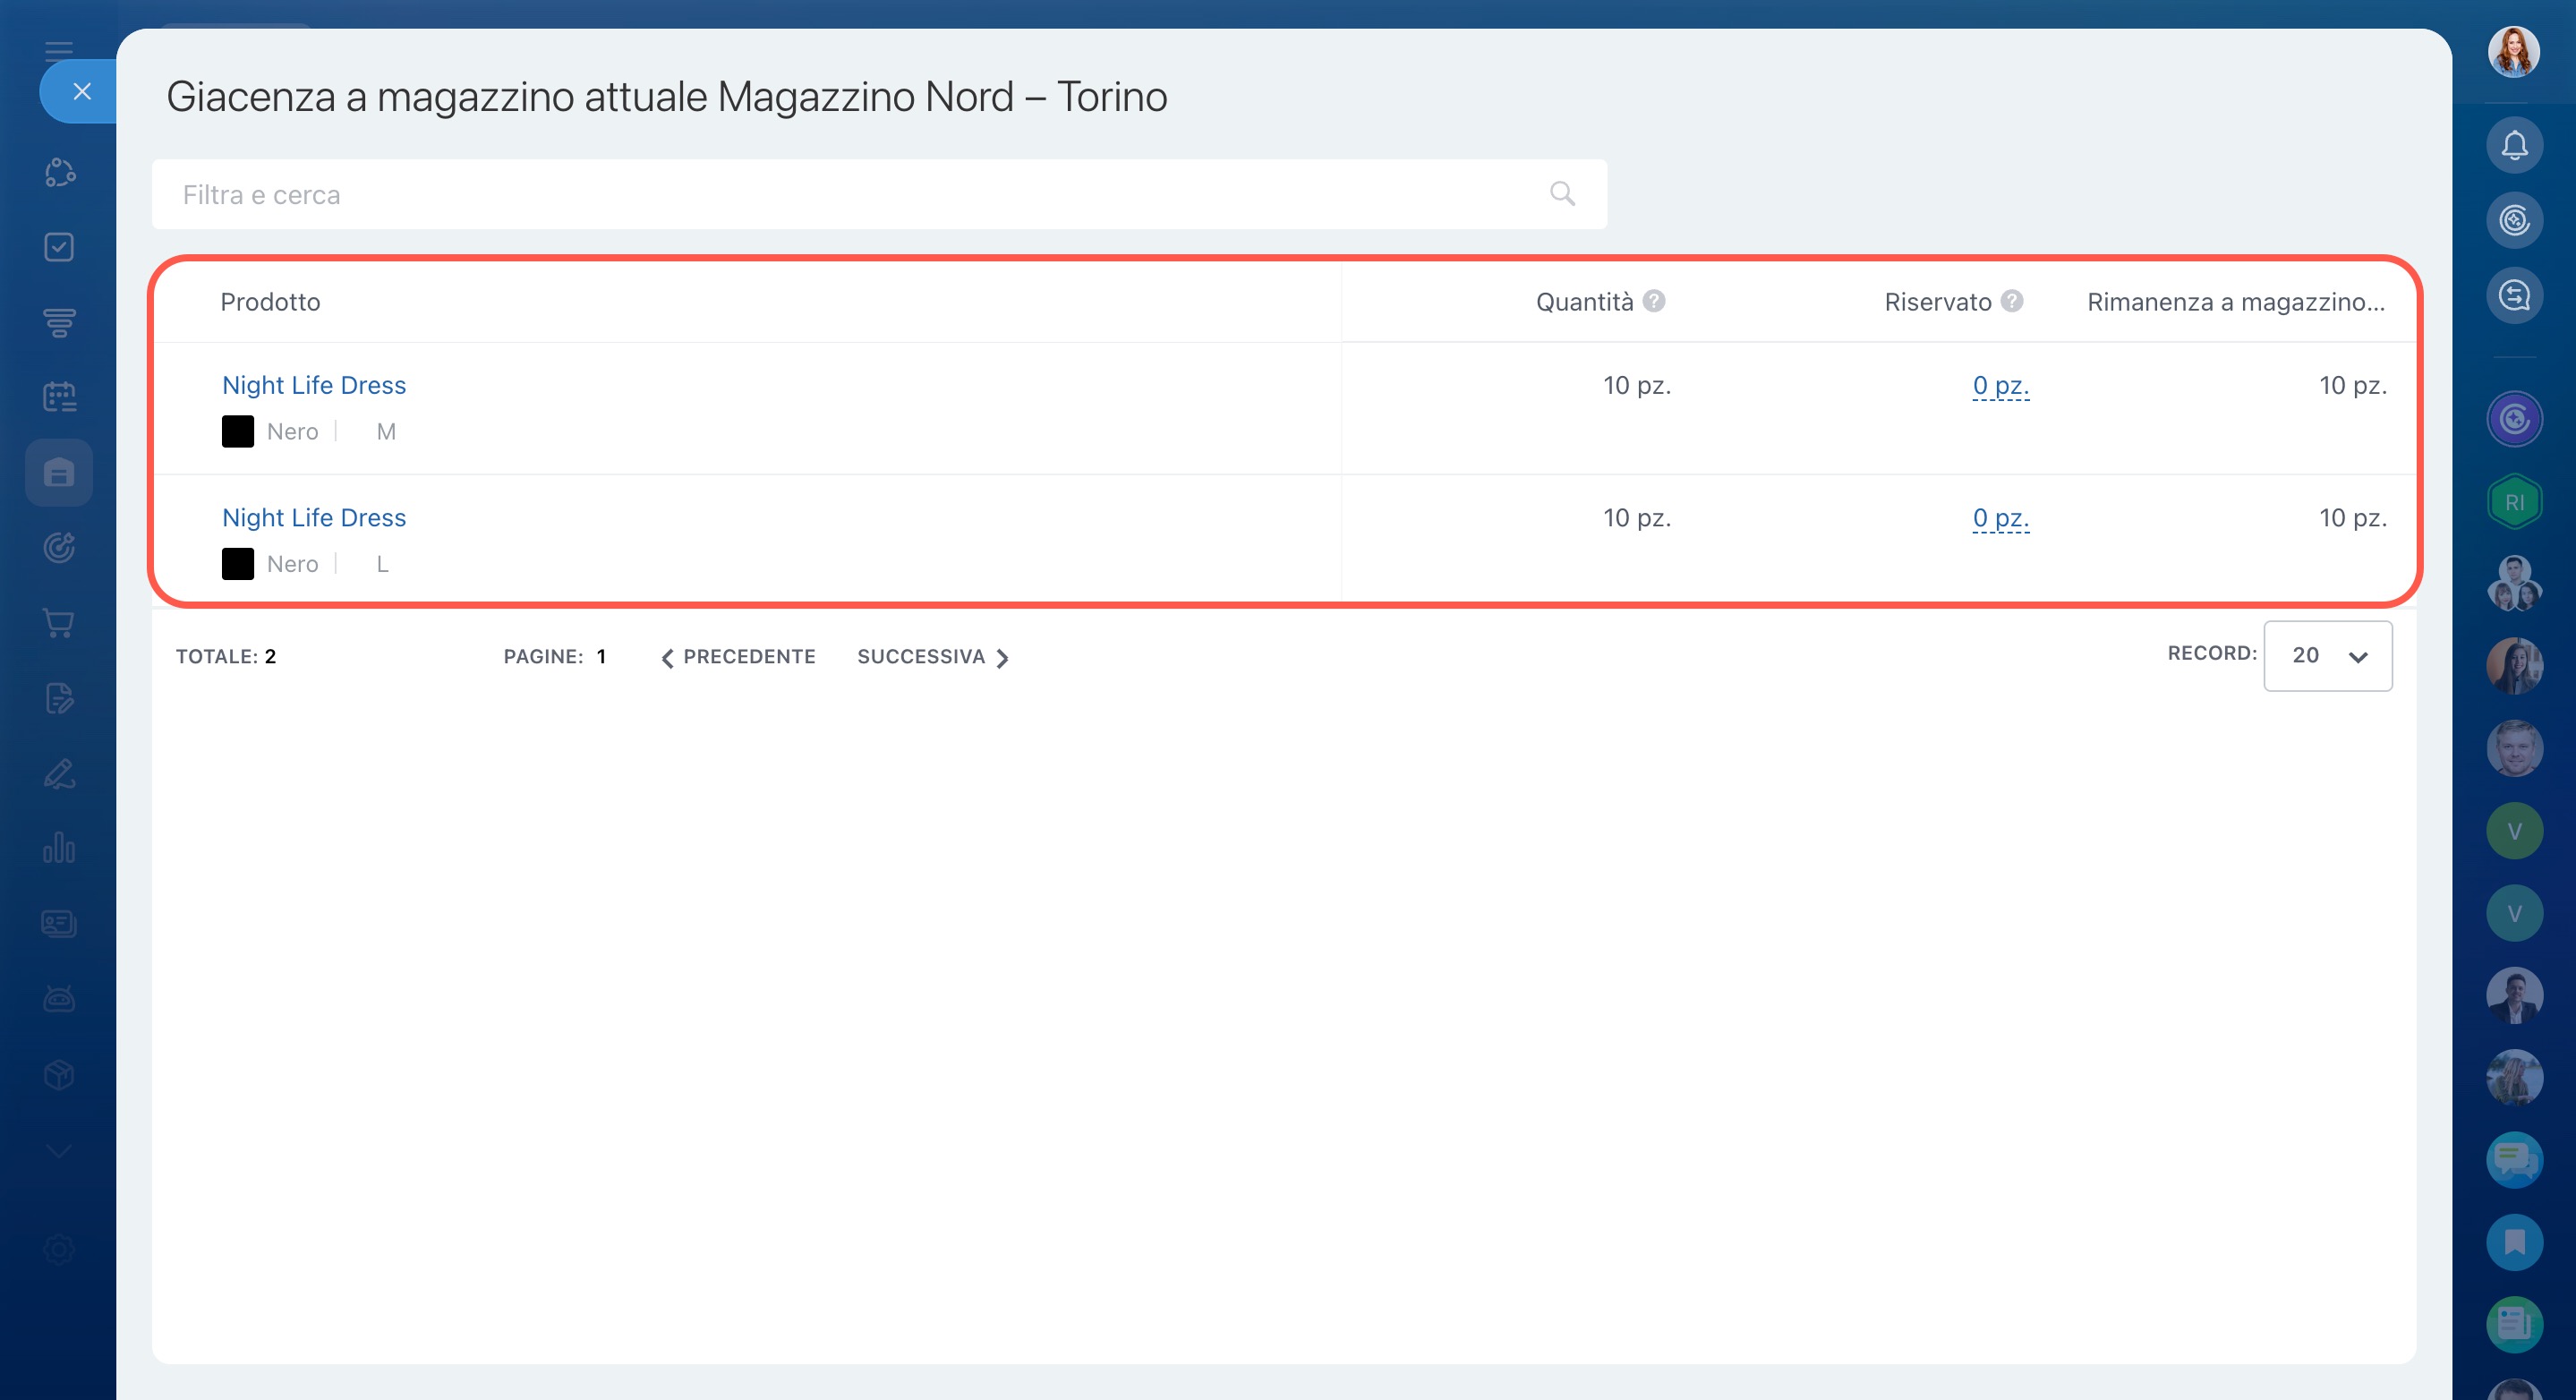Click black Nero color swatch for size M
Image resolution: width=2576 pixels, height=1400 pixels.
click(x=238, y=432)
